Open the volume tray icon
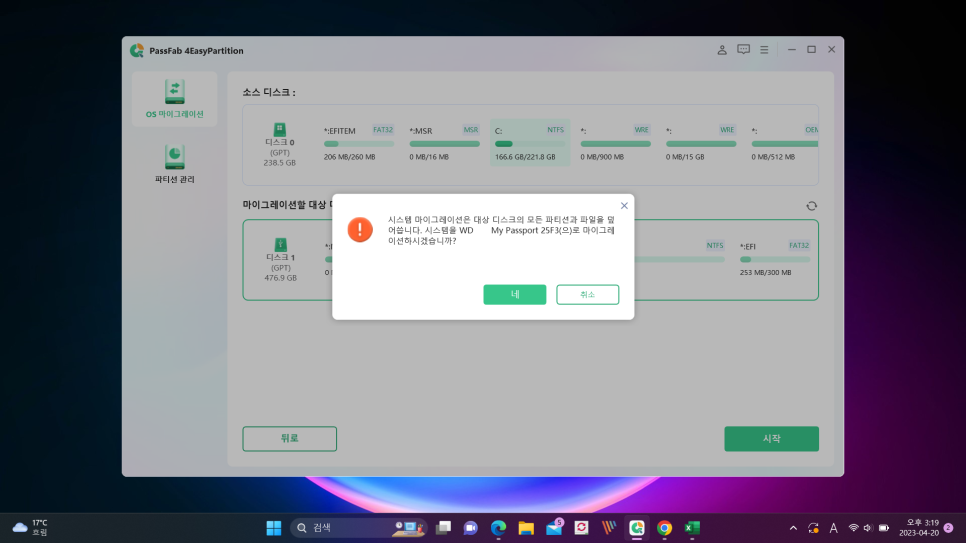Screen dimensions: 966x543 coord(867,528)
